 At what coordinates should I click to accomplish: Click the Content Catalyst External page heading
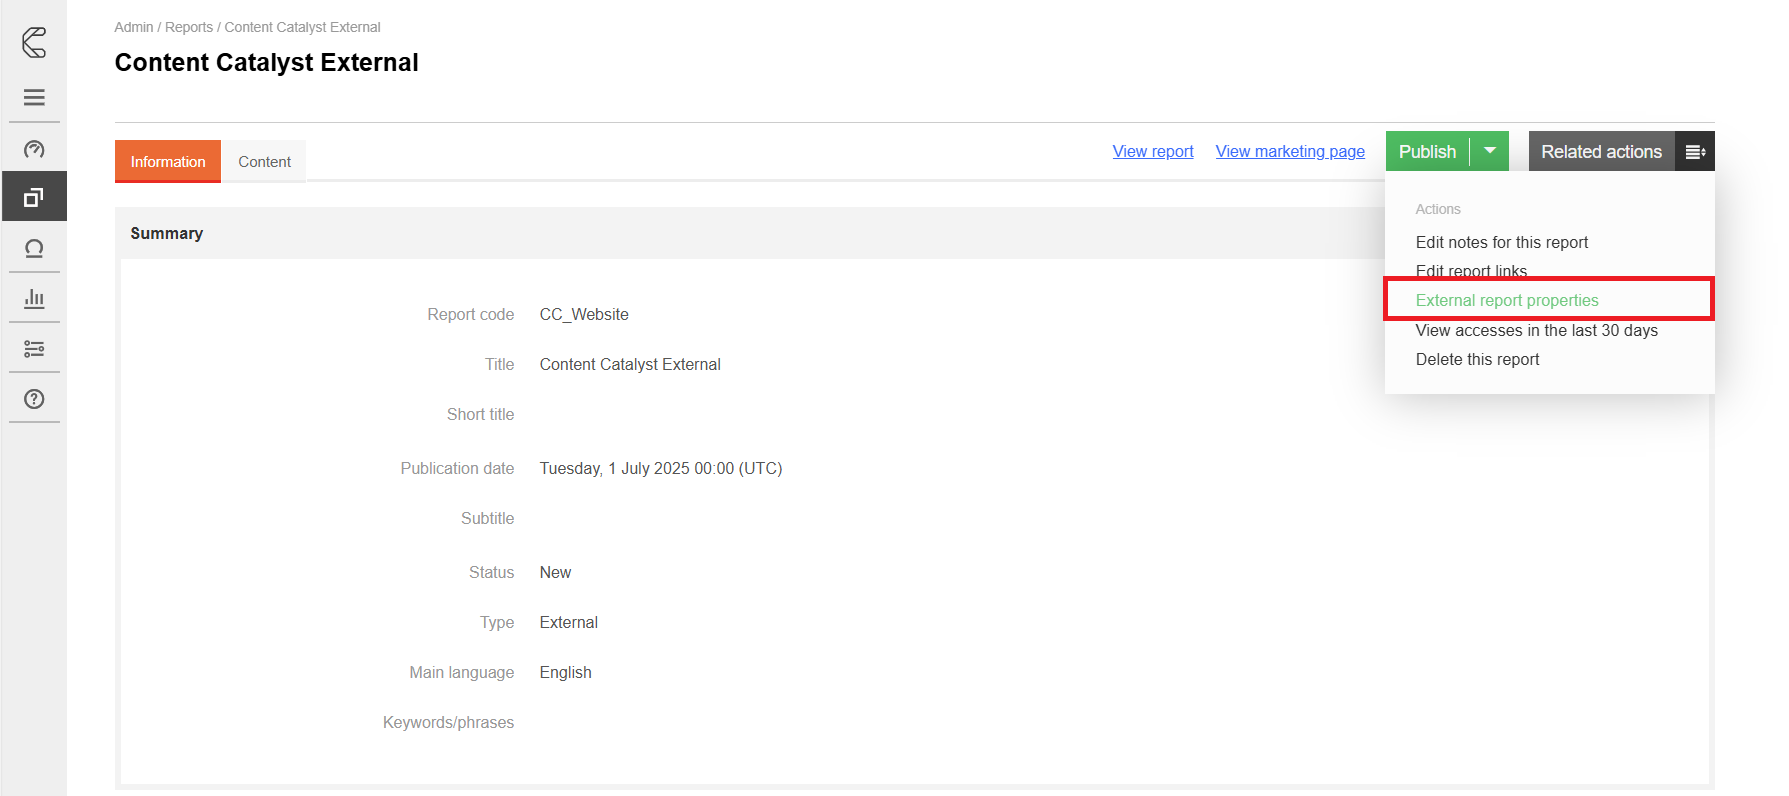(x=266, y=62)
